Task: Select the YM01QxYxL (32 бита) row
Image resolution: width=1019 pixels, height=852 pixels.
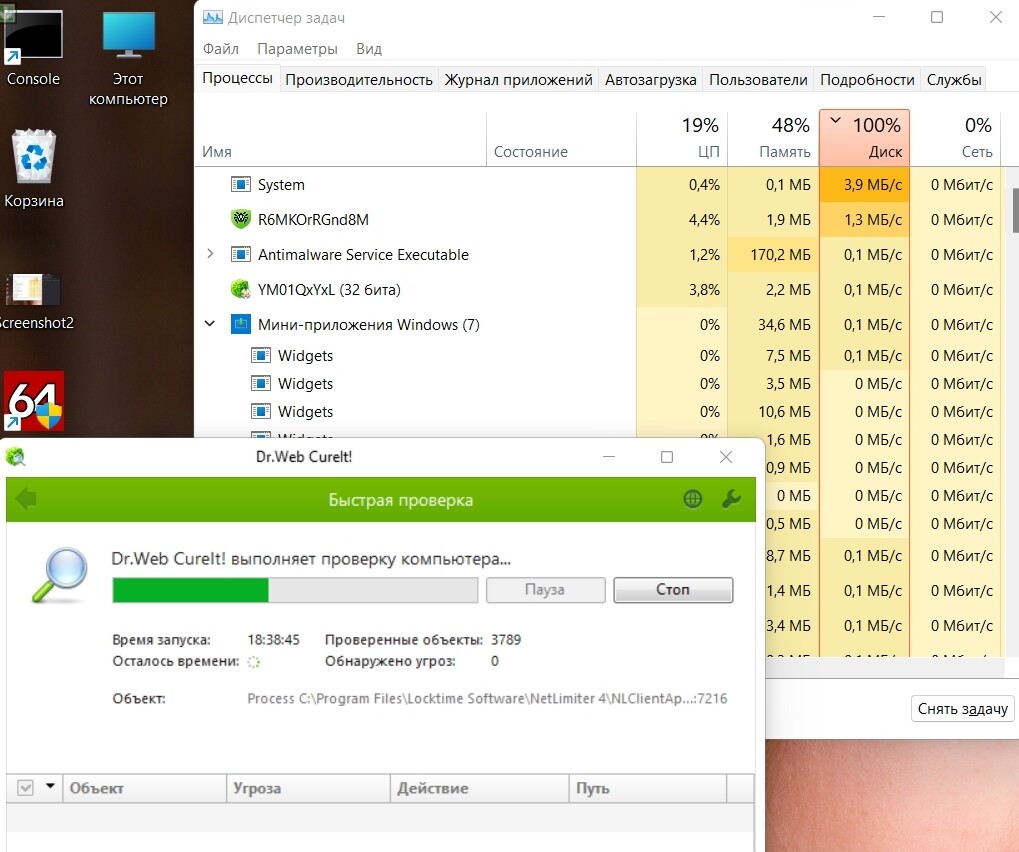Action: pos(598,289)
